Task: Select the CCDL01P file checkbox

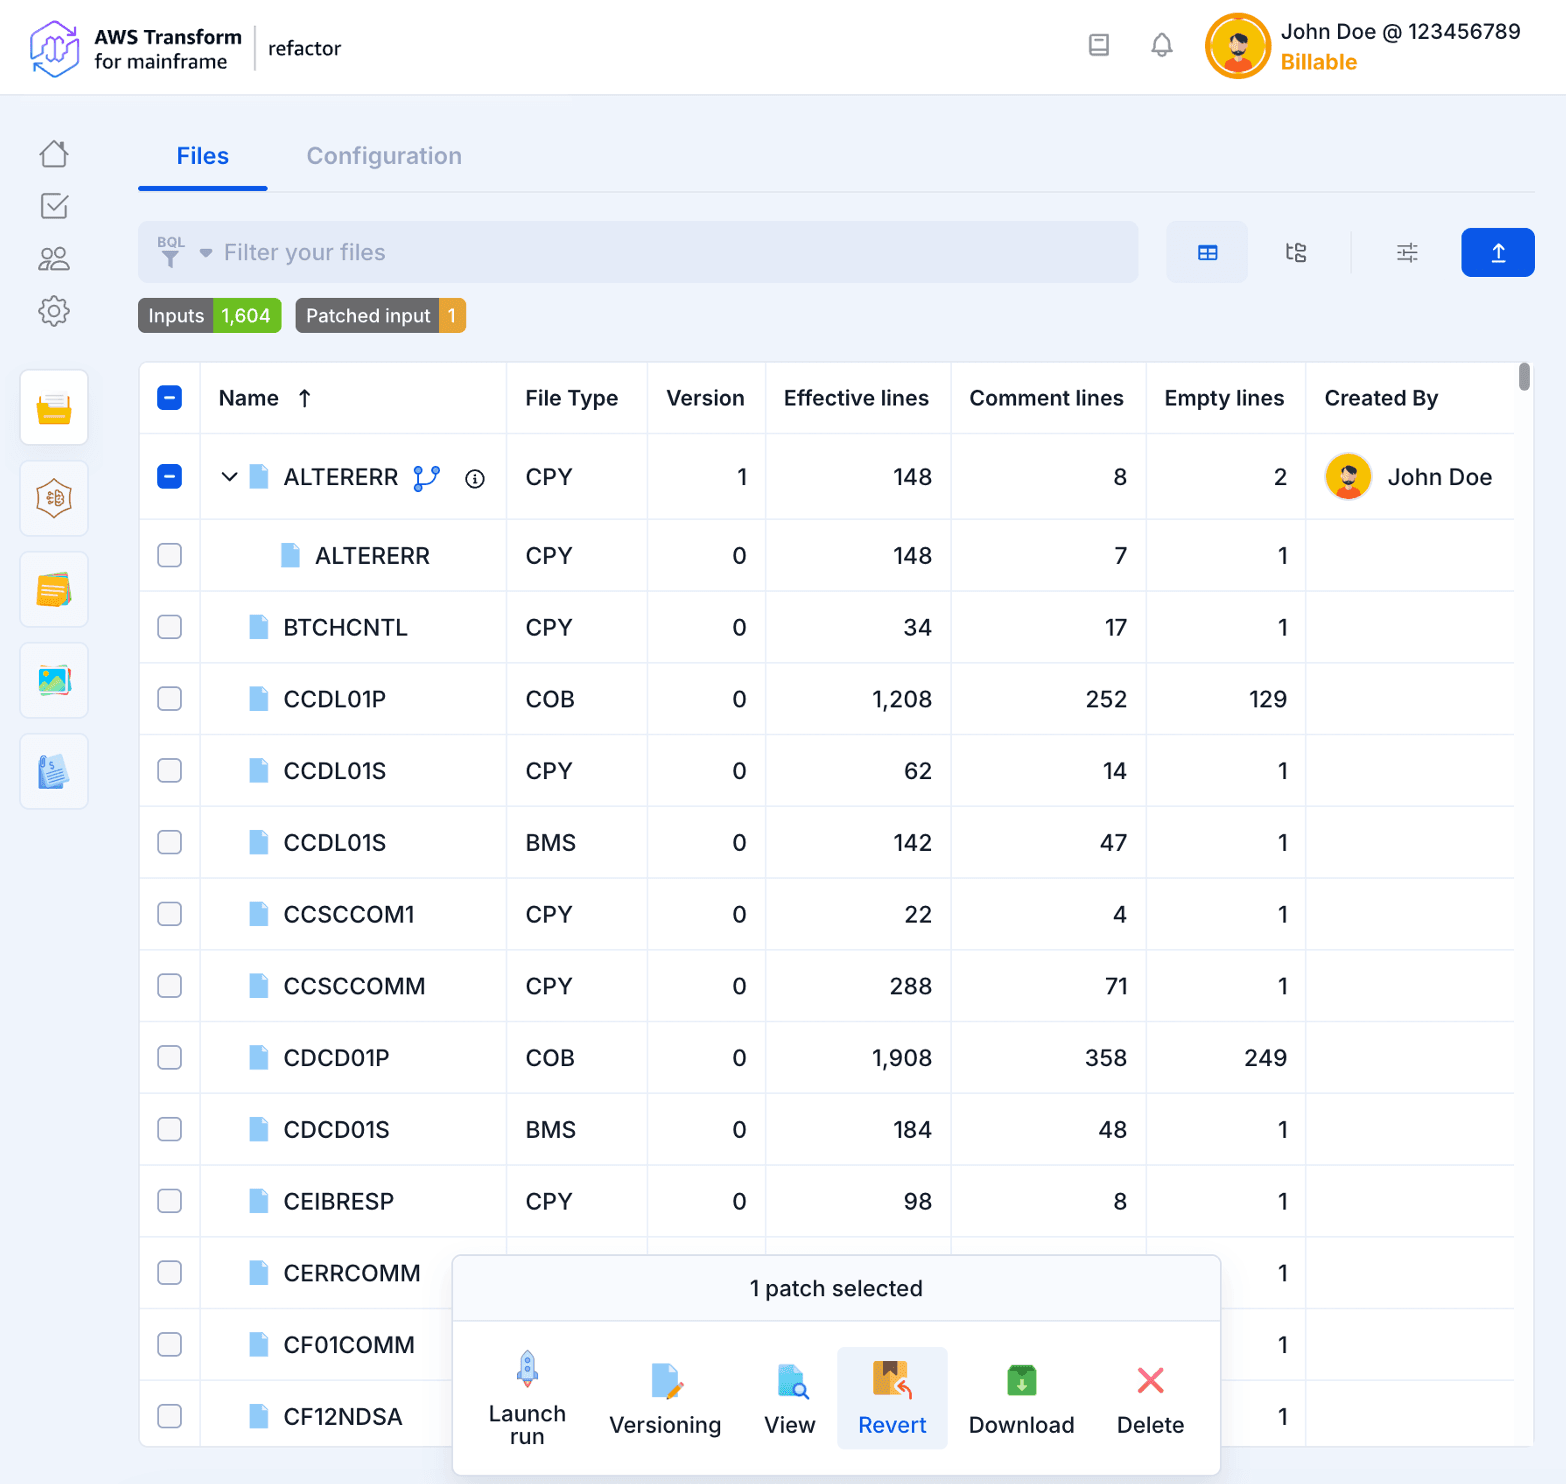Action: [170, 699]
